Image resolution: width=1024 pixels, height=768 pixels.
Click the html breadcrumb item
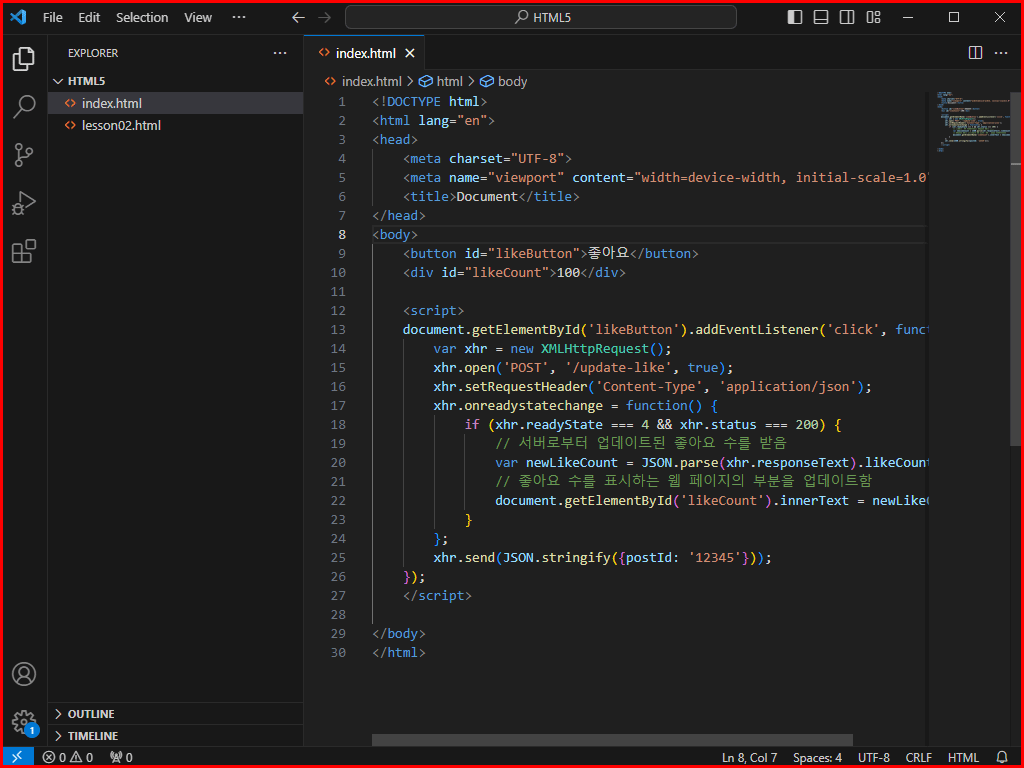tap(441, 82)
